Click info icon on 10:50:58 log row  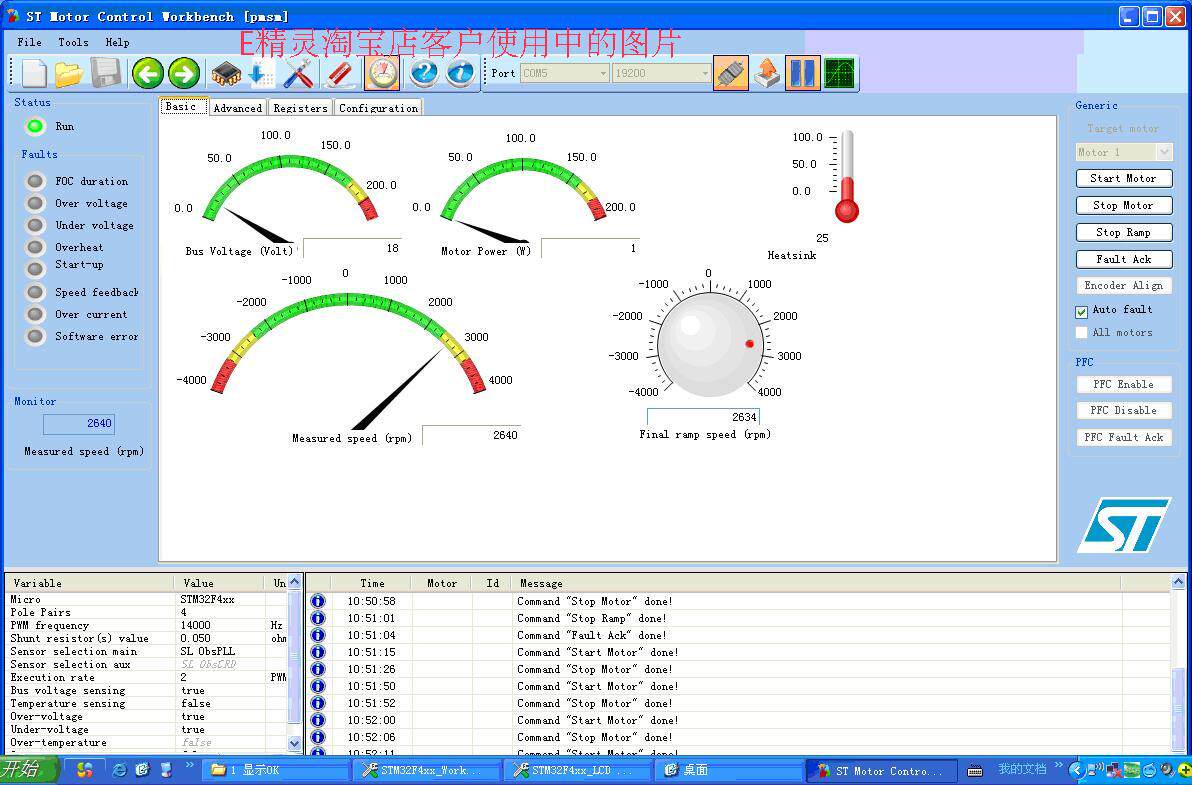tap(318, 601)
